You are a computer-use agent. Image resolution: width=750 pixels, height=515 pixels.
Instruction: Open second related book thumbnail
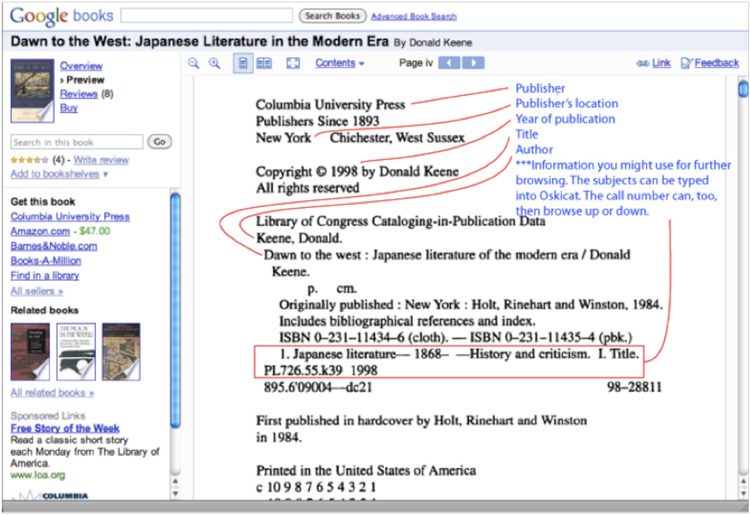76,352
